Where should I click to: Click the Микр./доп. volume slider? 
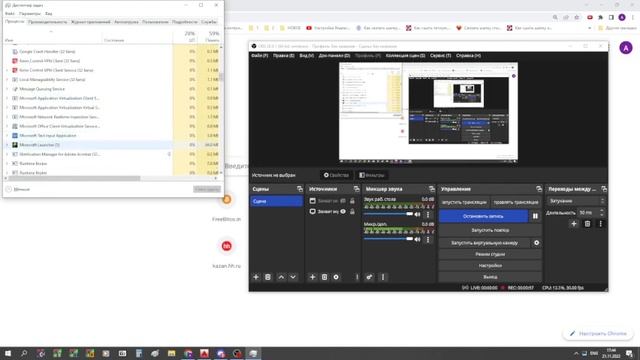[x=388, y=239]
